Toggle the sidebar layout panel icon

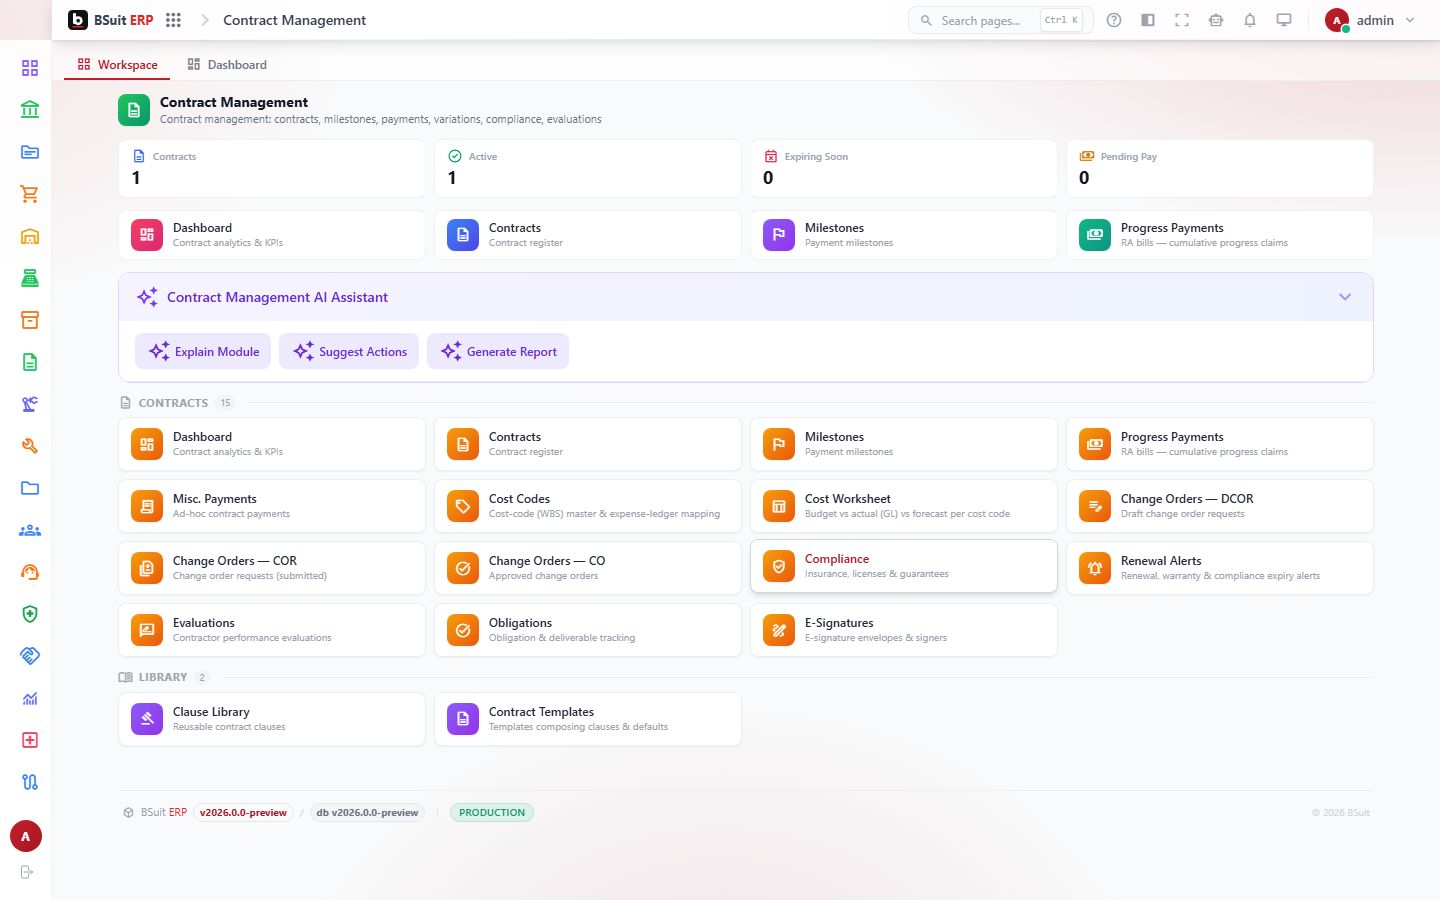(1148, 20)
